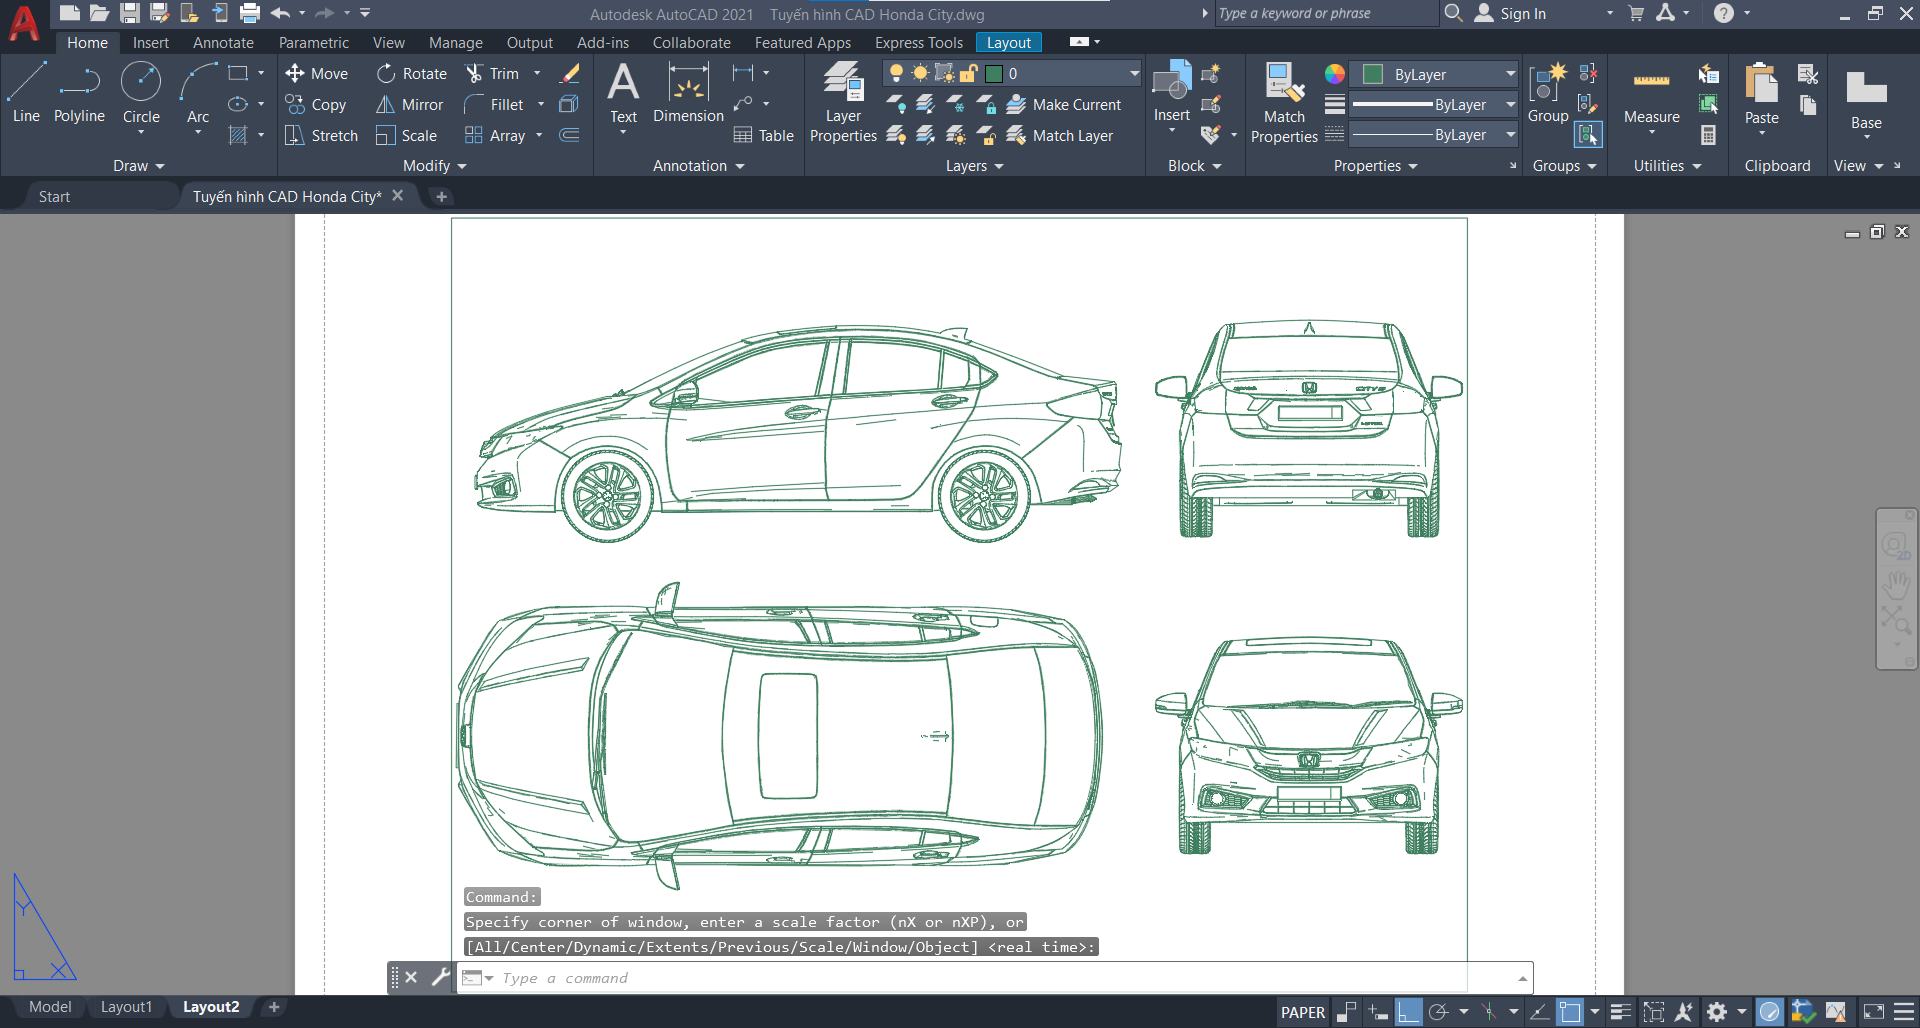Activate the Scale command
The height and width of the screenshot is (1028, 1920).
[407, 136]
